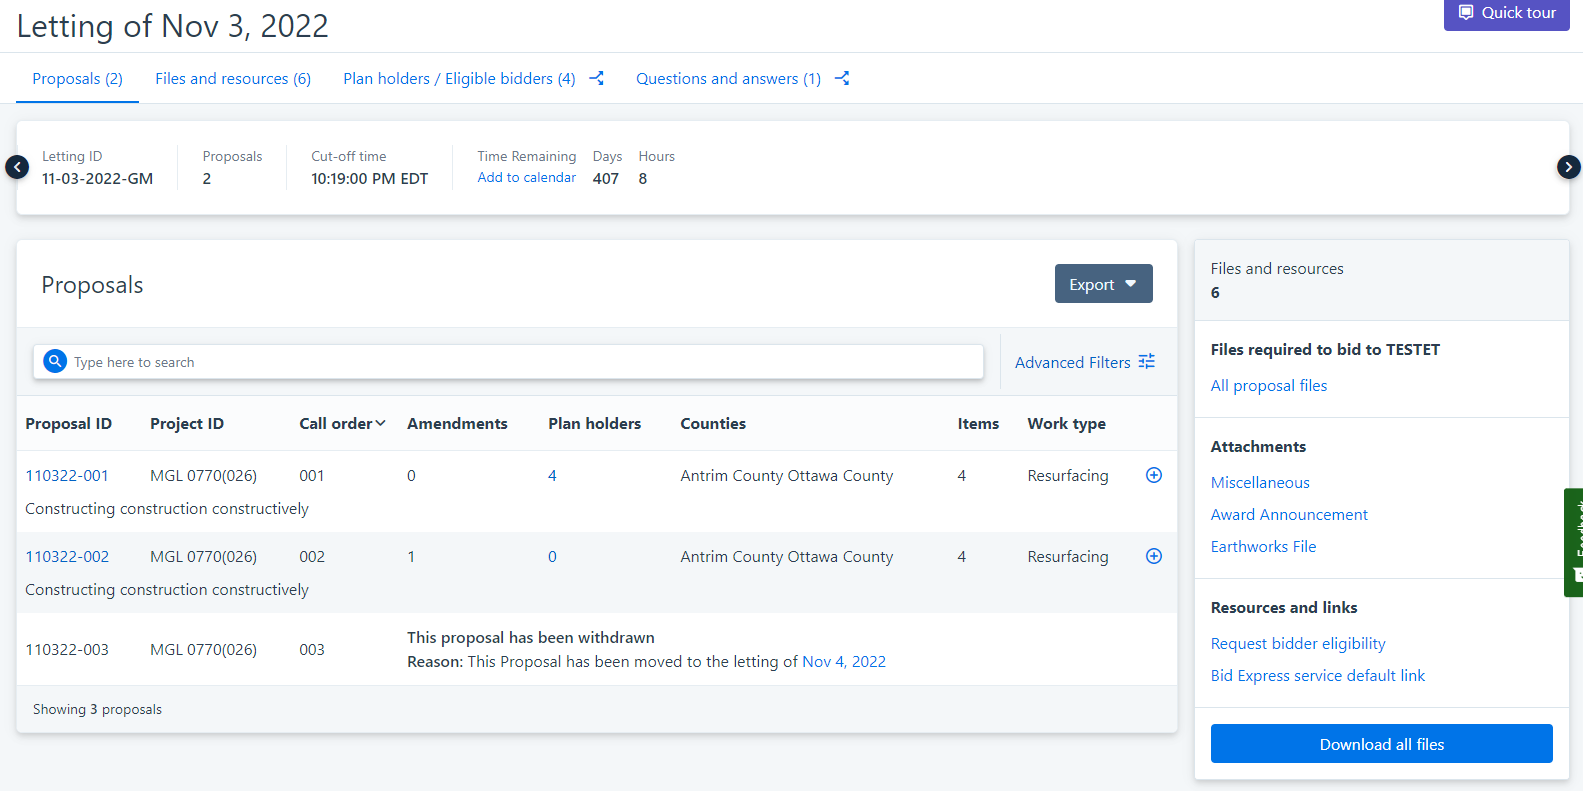Click the Download all files button
Viewport: 1583px width, 791px height.
coord(1381,744)
